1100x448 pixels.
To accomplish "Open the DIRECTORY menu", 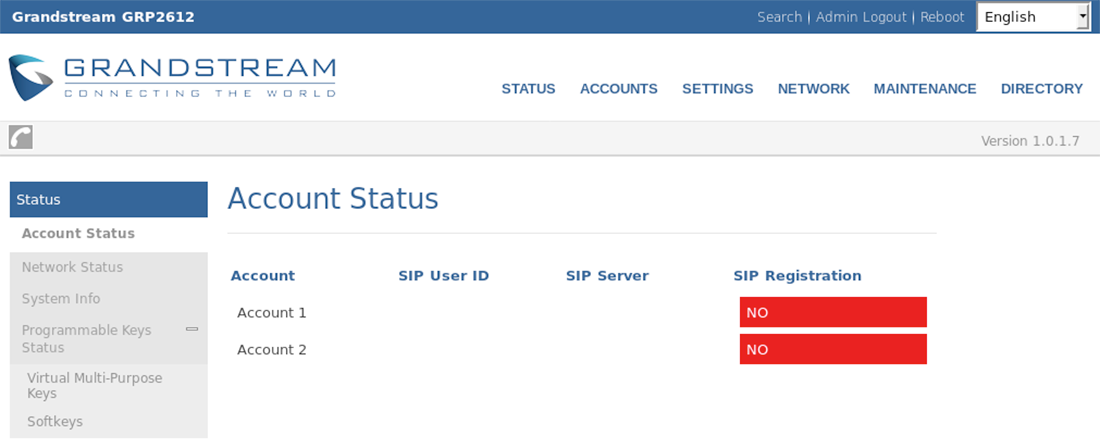I will 1042,89.
